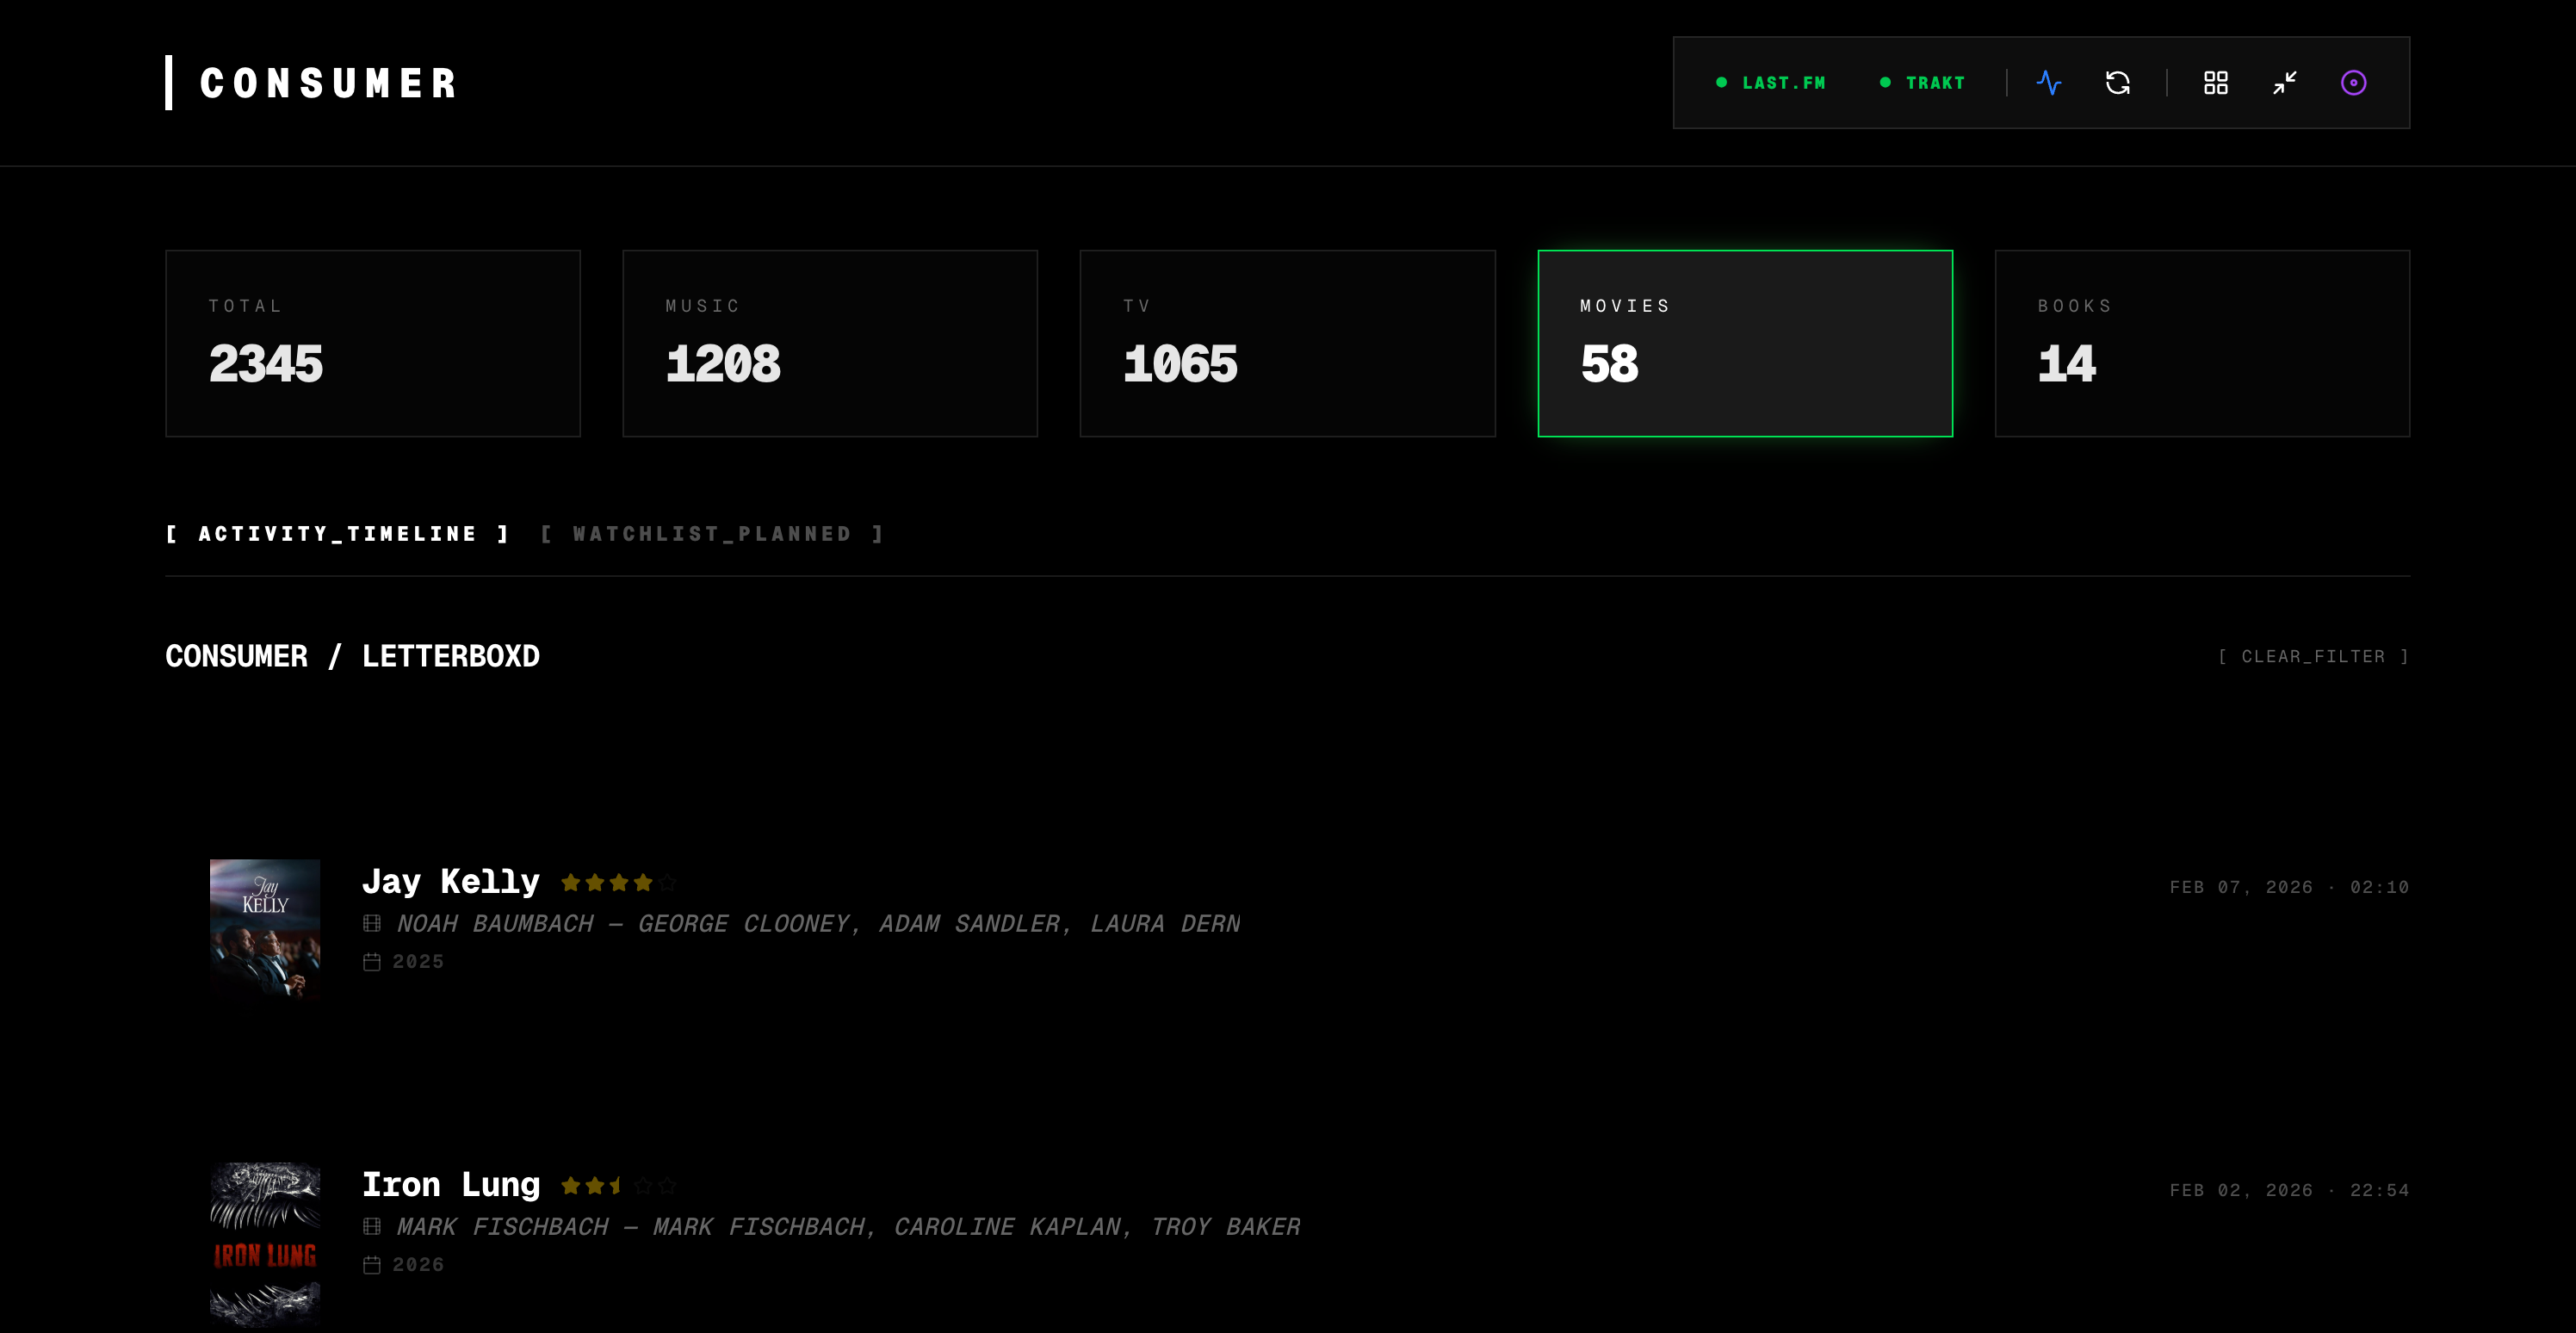Click the film icon beside Iron Lung's credits
Image resolution: width=2576 pixels, height=1333 pixels.
click(x=372, y=1226)
